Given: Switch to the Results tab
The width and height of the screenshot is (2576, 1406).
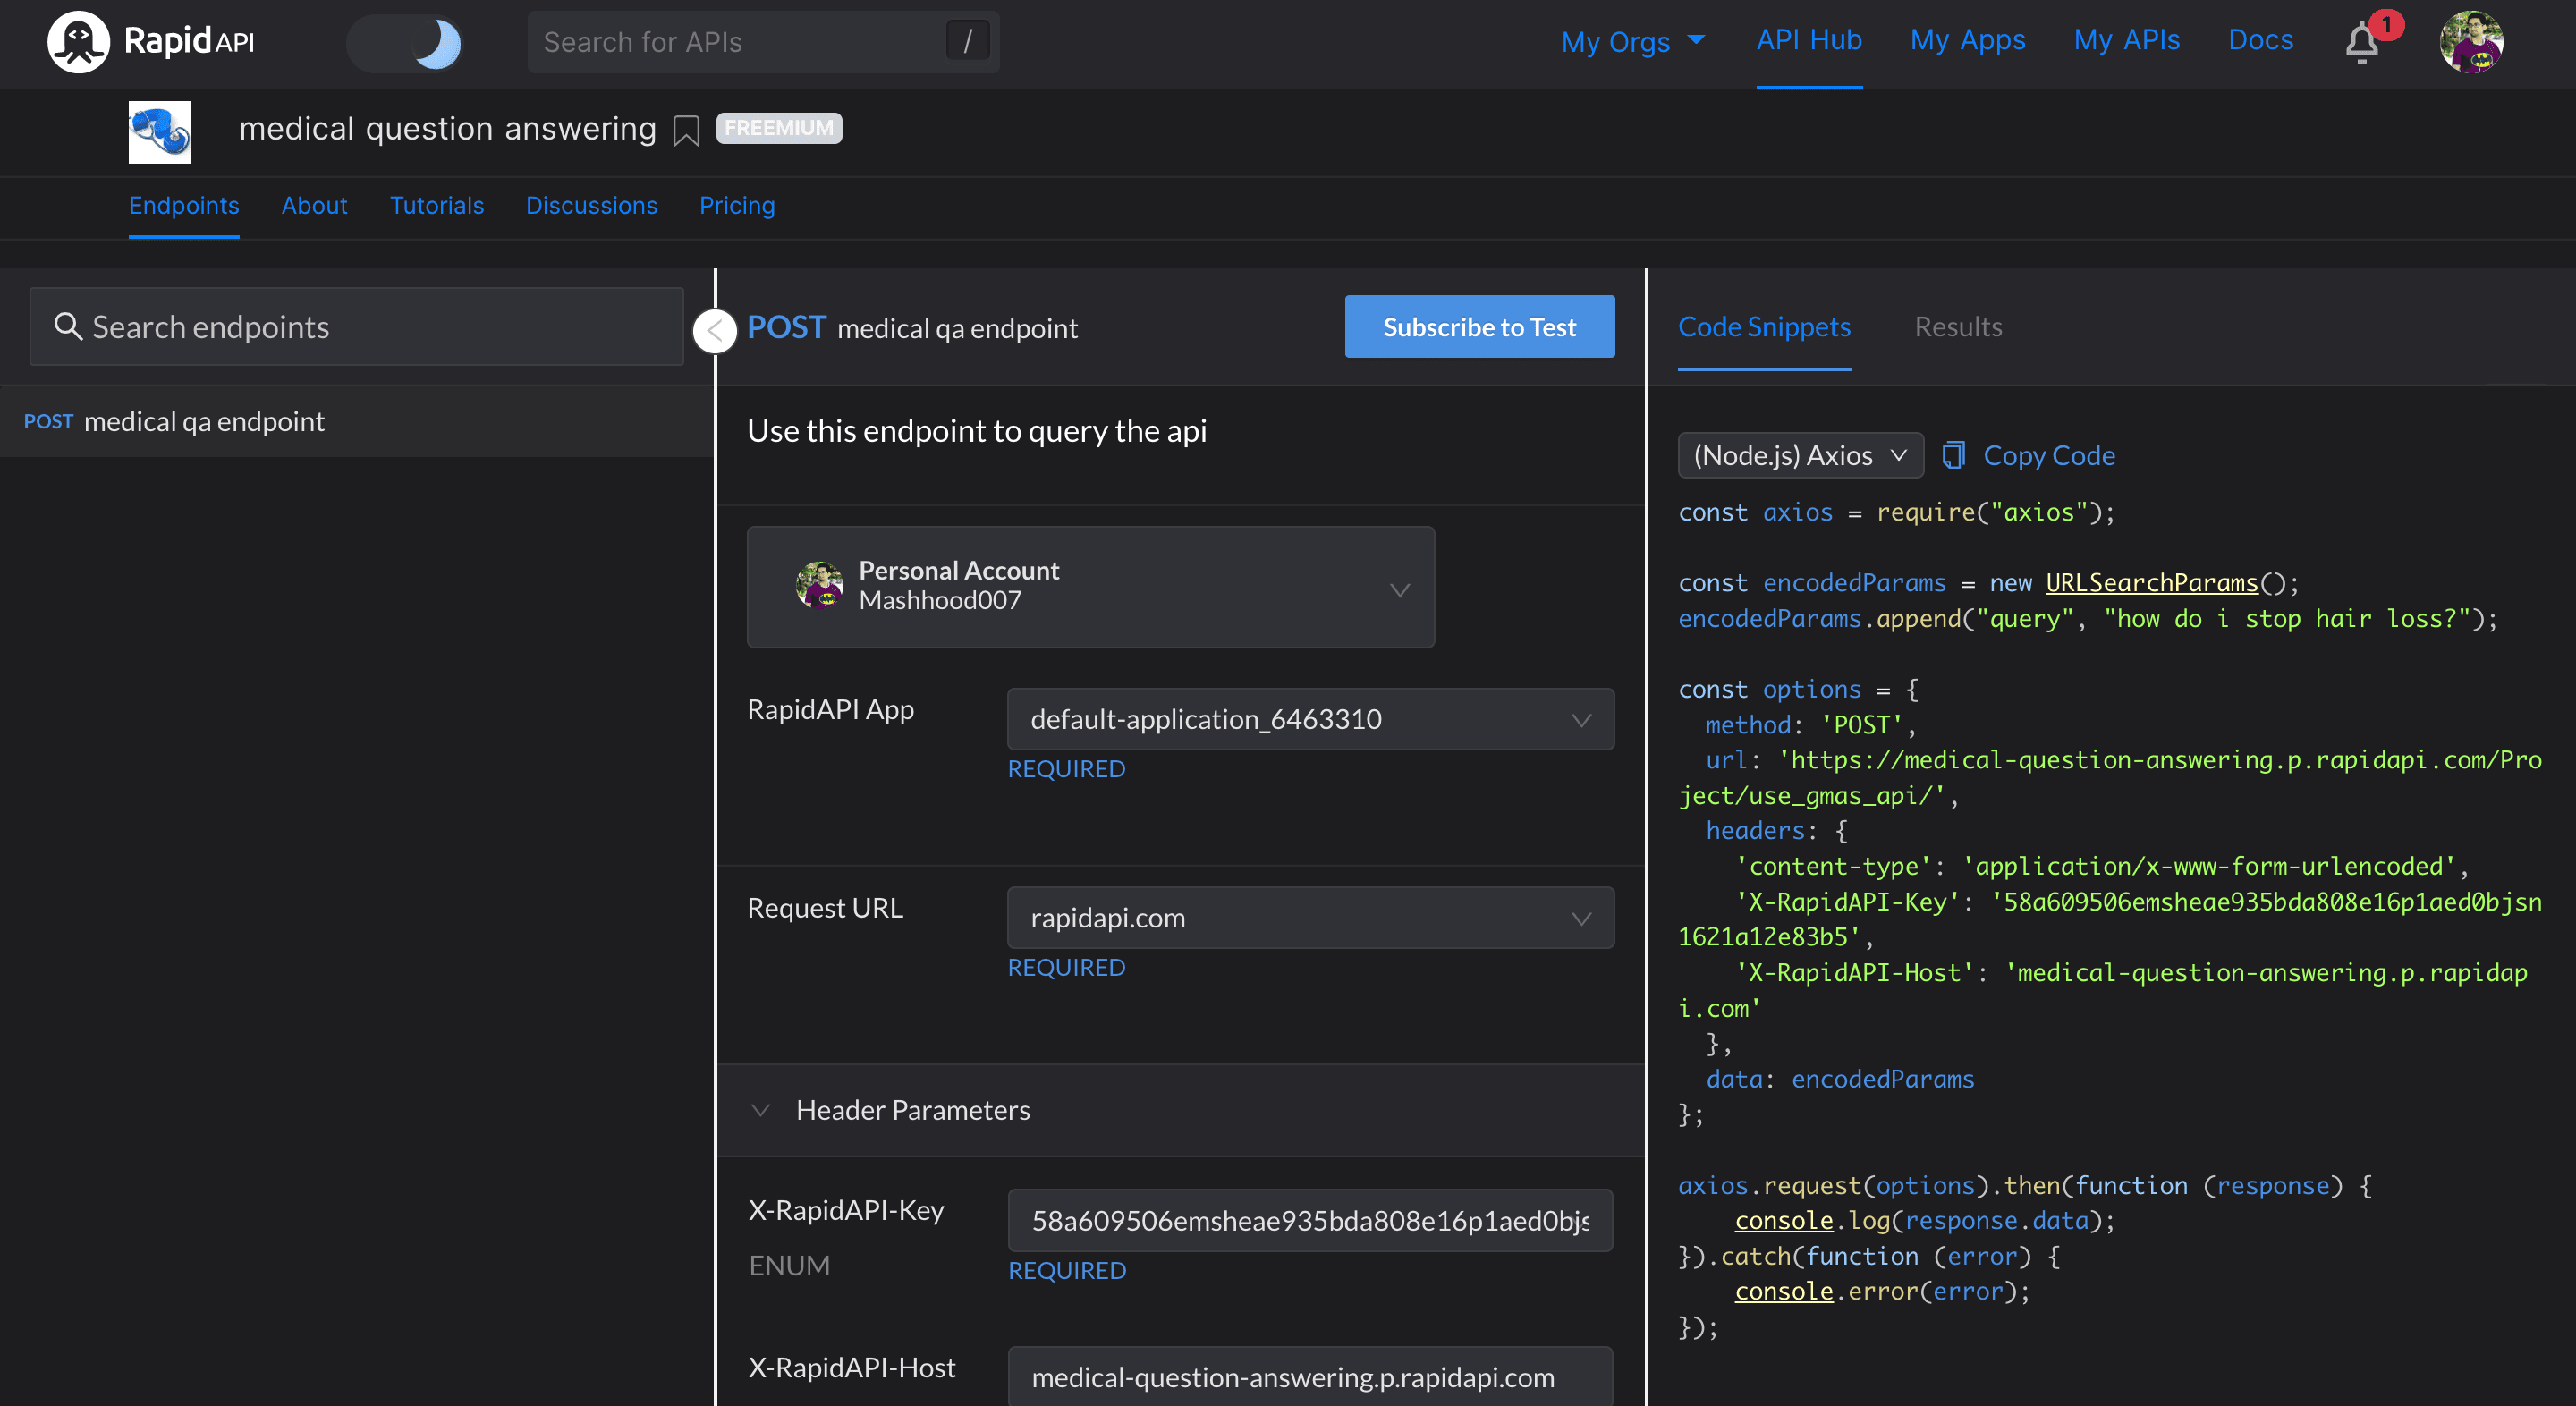Looking at the screenshot, I should pyautogui.click(x=1957, y=327).
